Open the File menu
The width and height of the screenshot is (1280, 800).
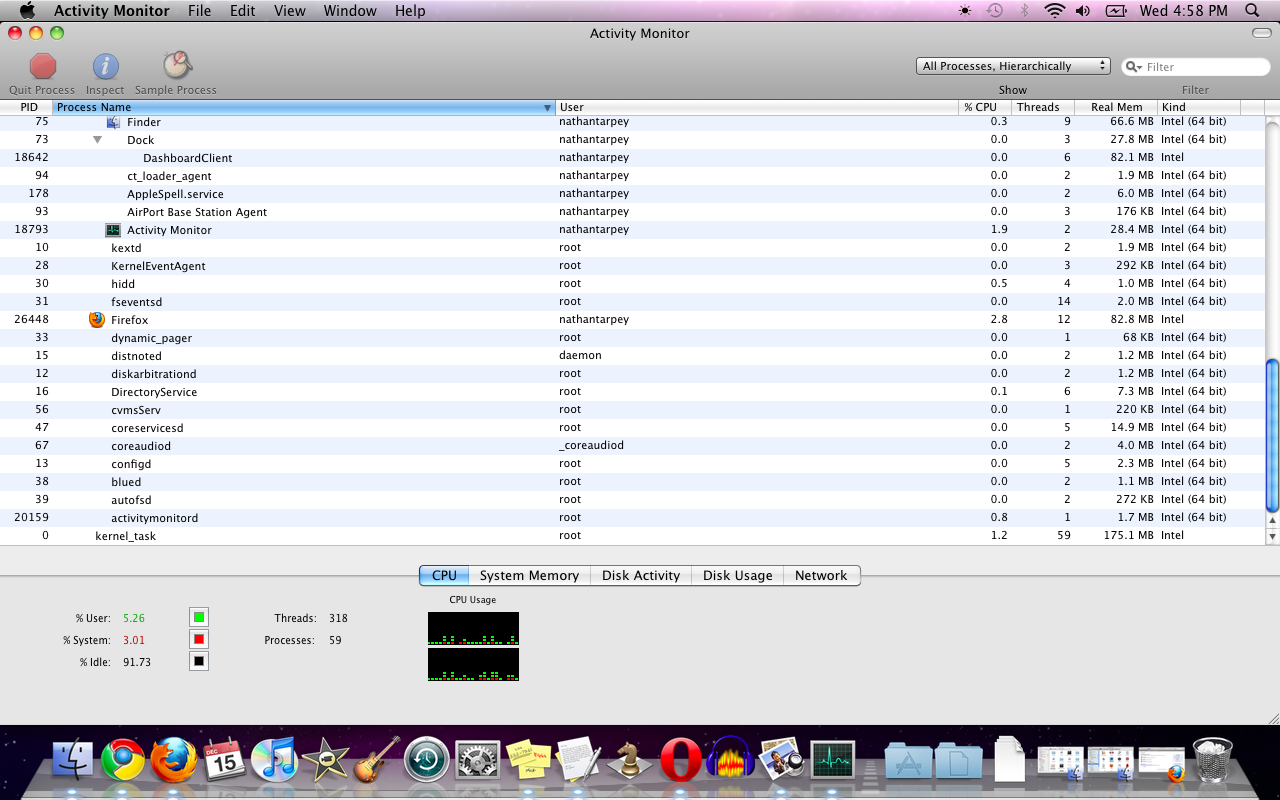point(200,11)
